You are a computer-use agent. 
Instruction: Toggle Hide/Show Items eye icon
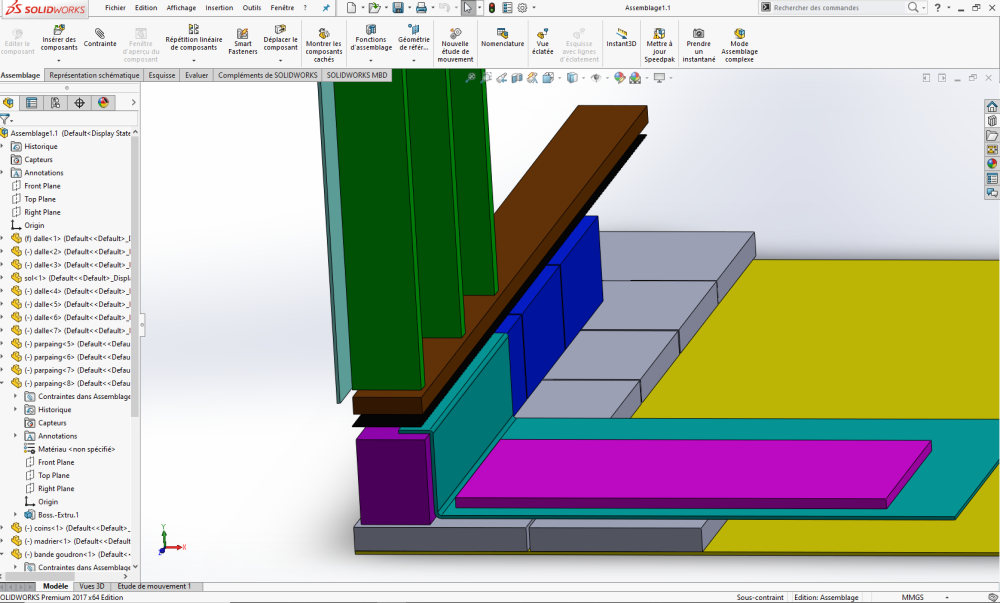[x=596, y=78]
